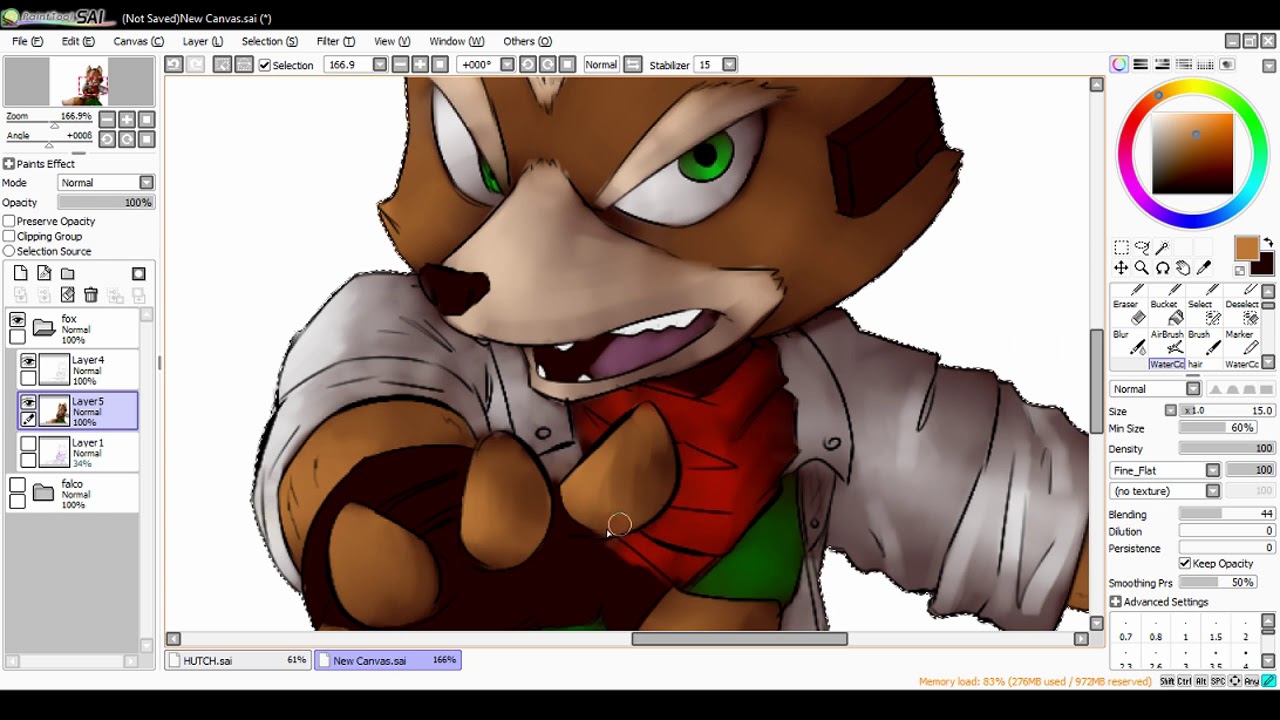1280x720 pixels.
Task: Enable Clipping Group
Action: tap(9, 236)
